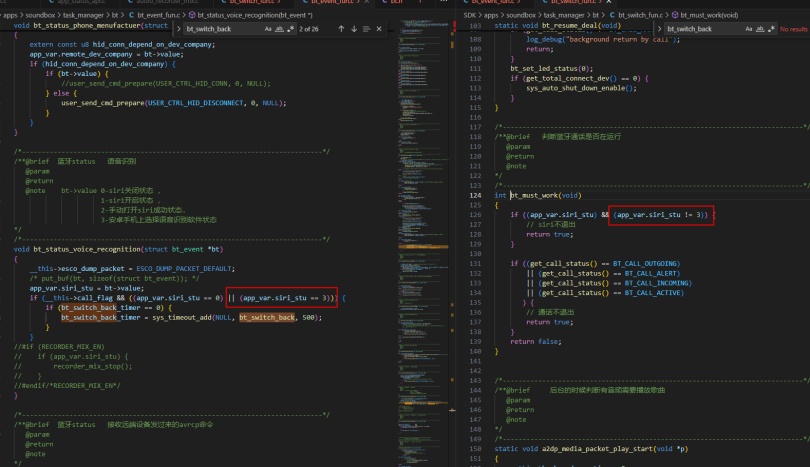Viewport: 810px width, 467px height.
Task: Click the 'No results' label in right find box
Action: coord(794,29)
